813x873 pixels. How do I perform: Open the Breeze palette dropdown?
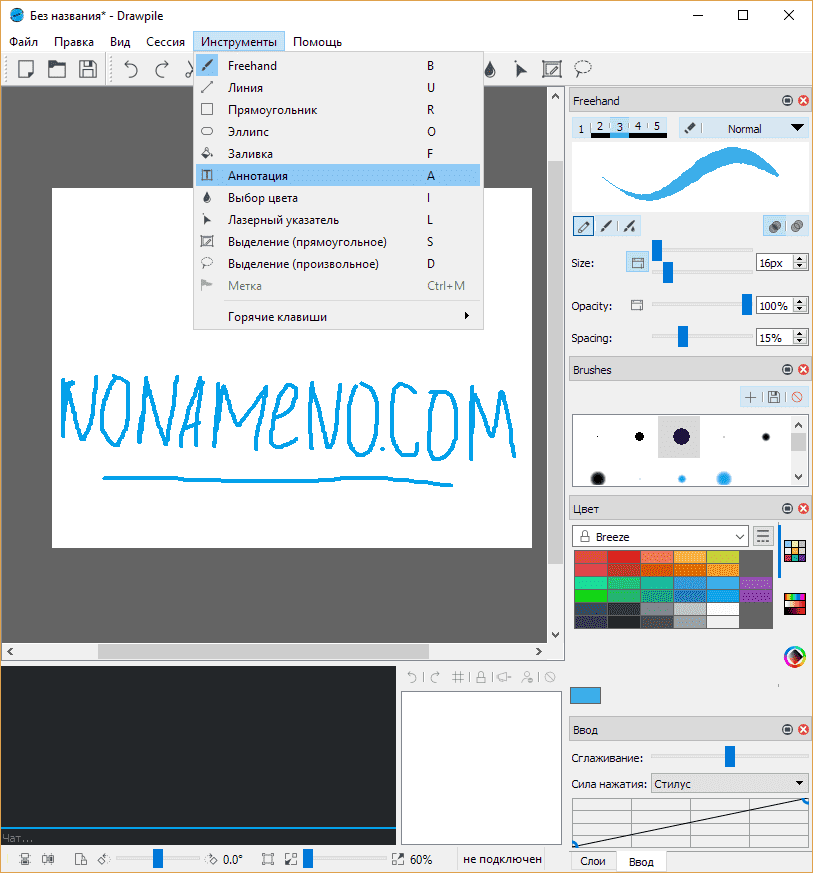[660, 537]
